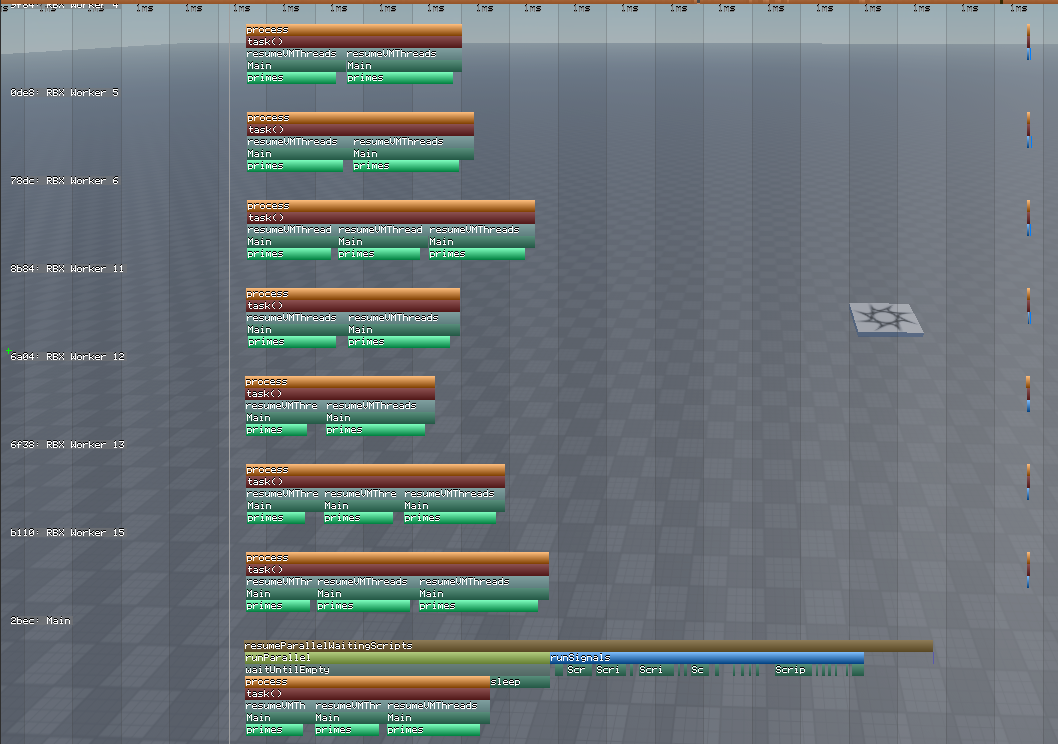Click the process bar in RBX Worker 11 row
Viewport: 1058px width, 744px height.
pos(353,294)
